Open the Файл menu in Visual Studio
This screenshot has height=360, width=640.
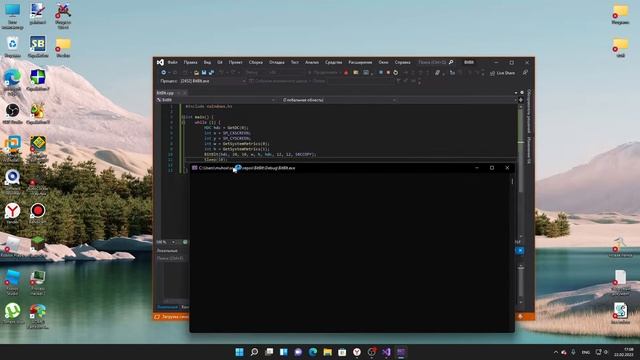172,62
